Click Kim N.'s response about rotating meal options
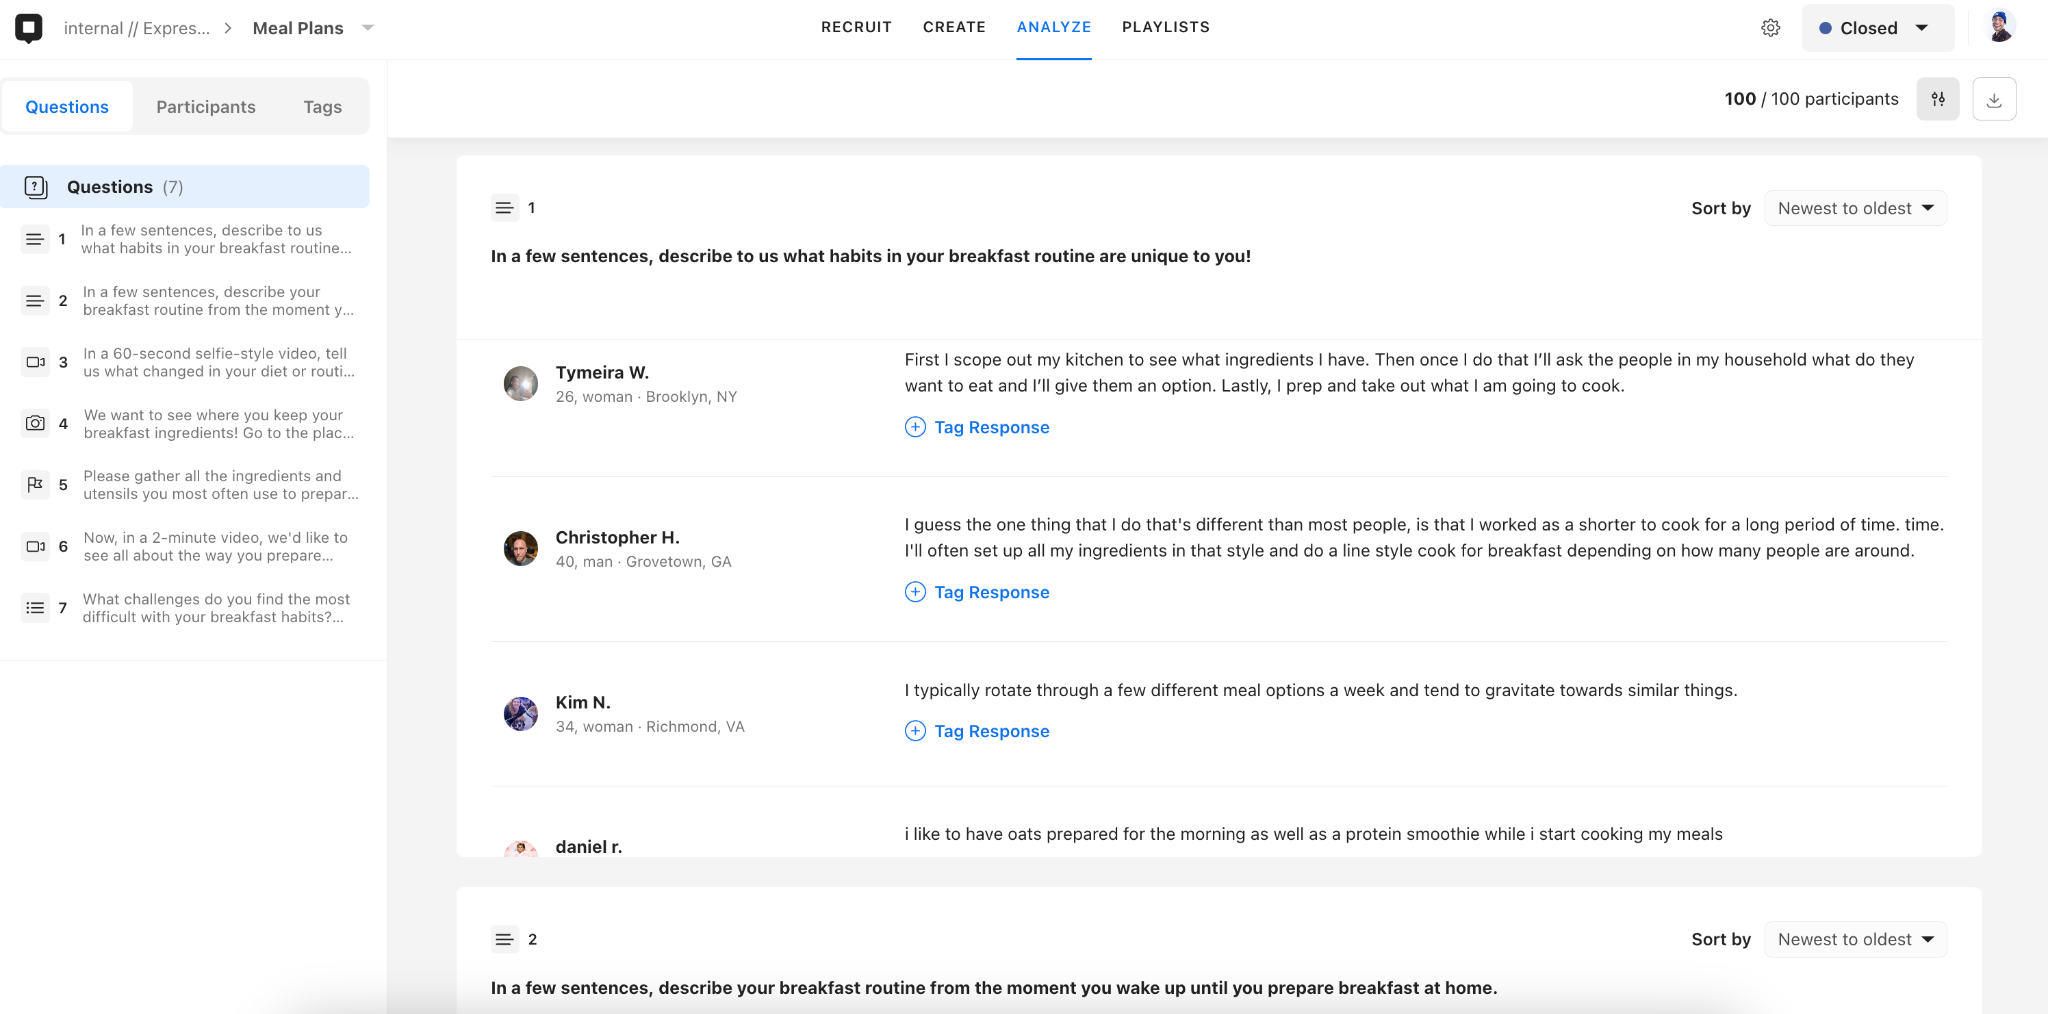The height and width of the screenshot is (1014, 2048). click(x=1321, y=690)
